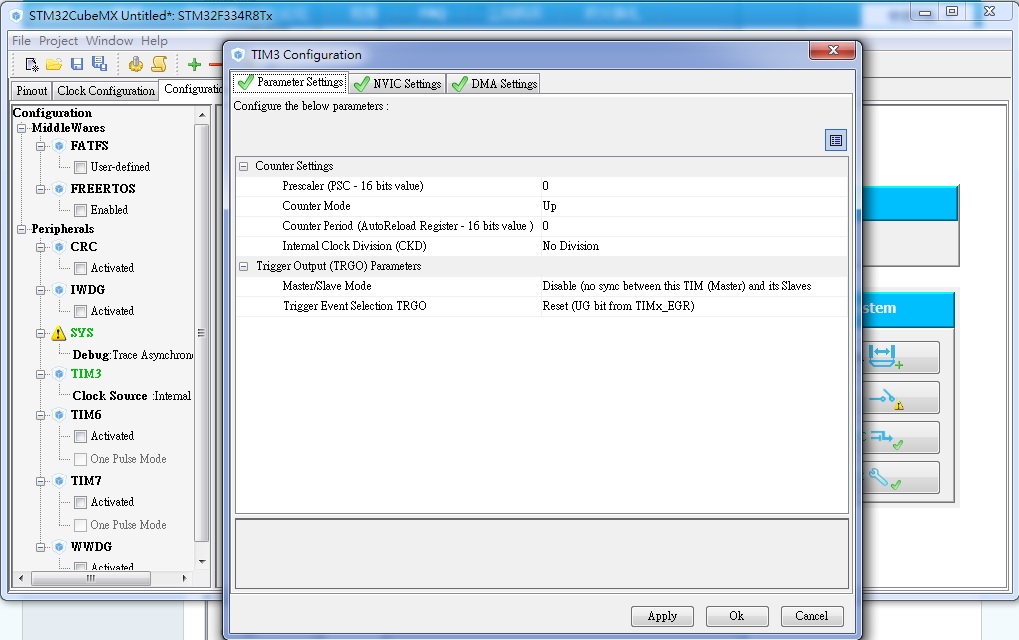Open the Help menu
Viewport: 1019px width, 640px height.
[154, 40]
